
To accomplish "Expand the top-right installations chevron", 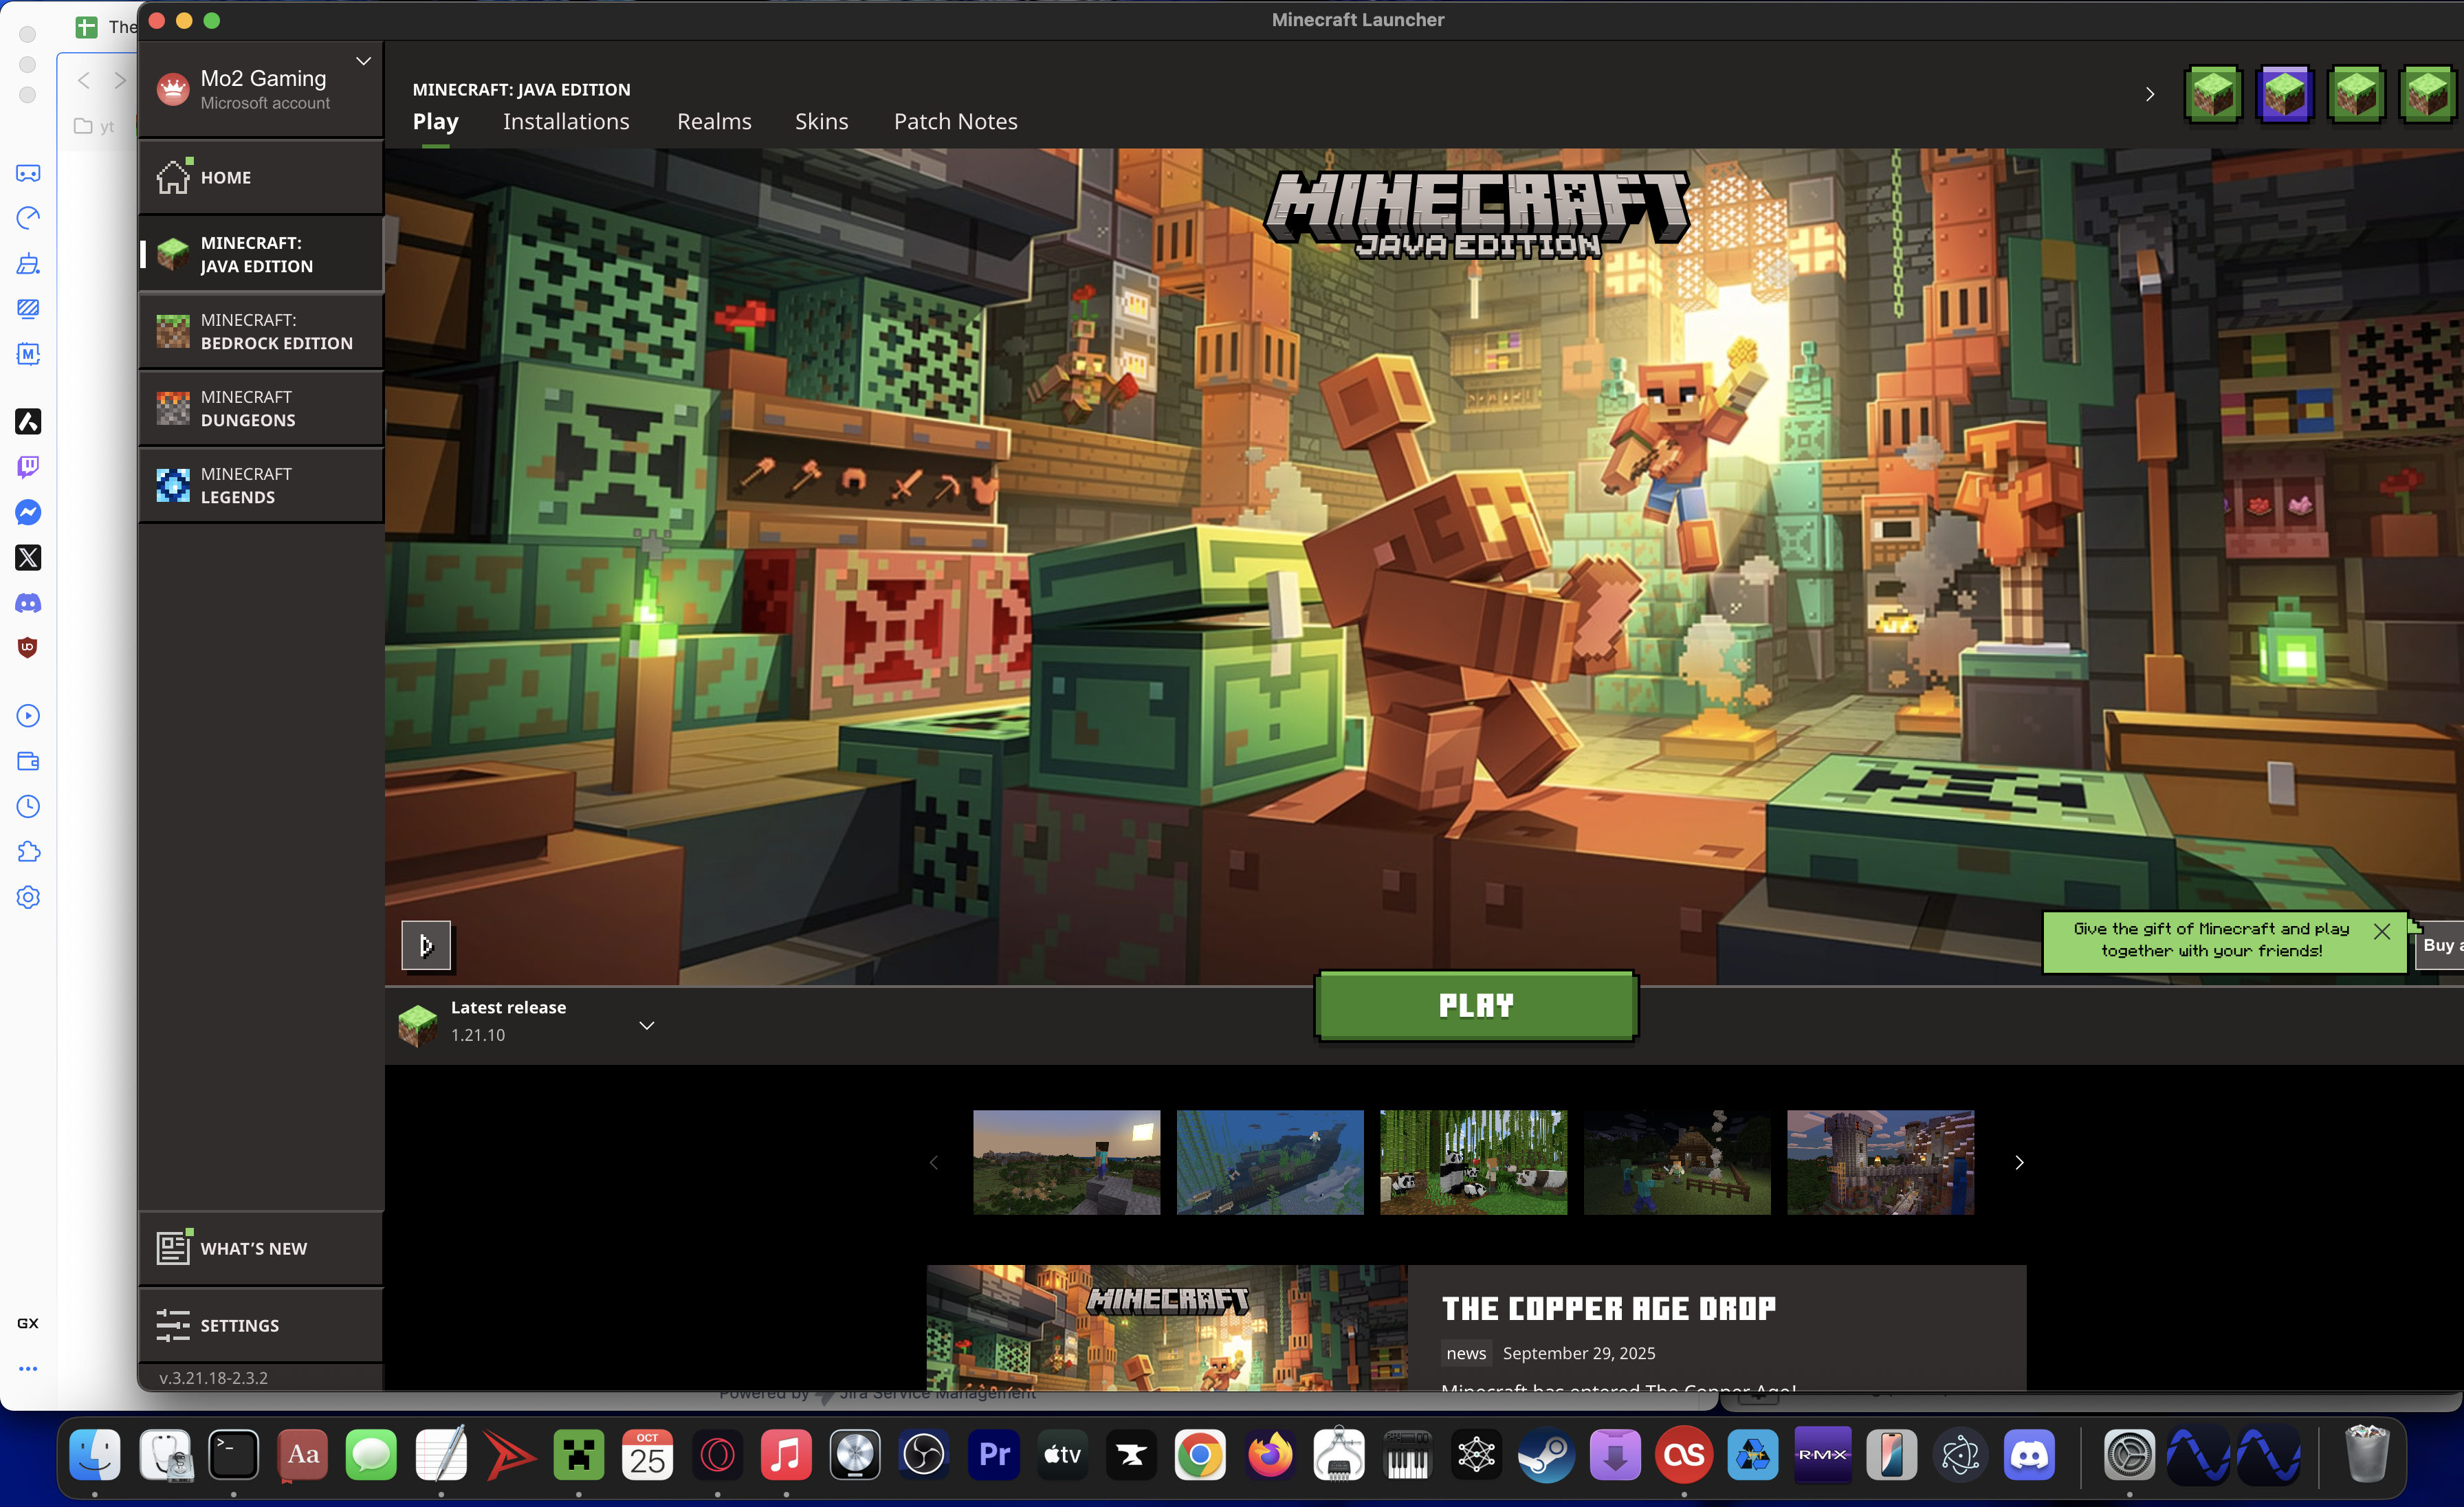I will (x=2150, y=95).
